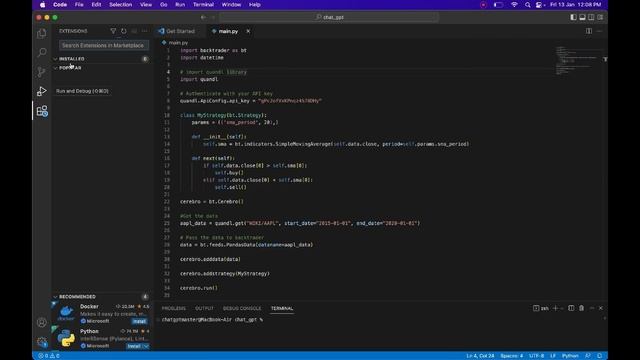Open the Terminal menu in menu bar

[203, 4]
